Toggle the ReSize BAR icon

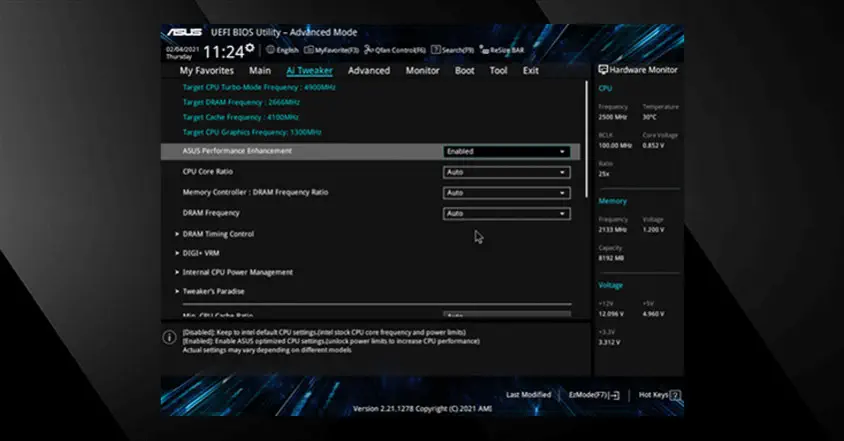[484, 49]
